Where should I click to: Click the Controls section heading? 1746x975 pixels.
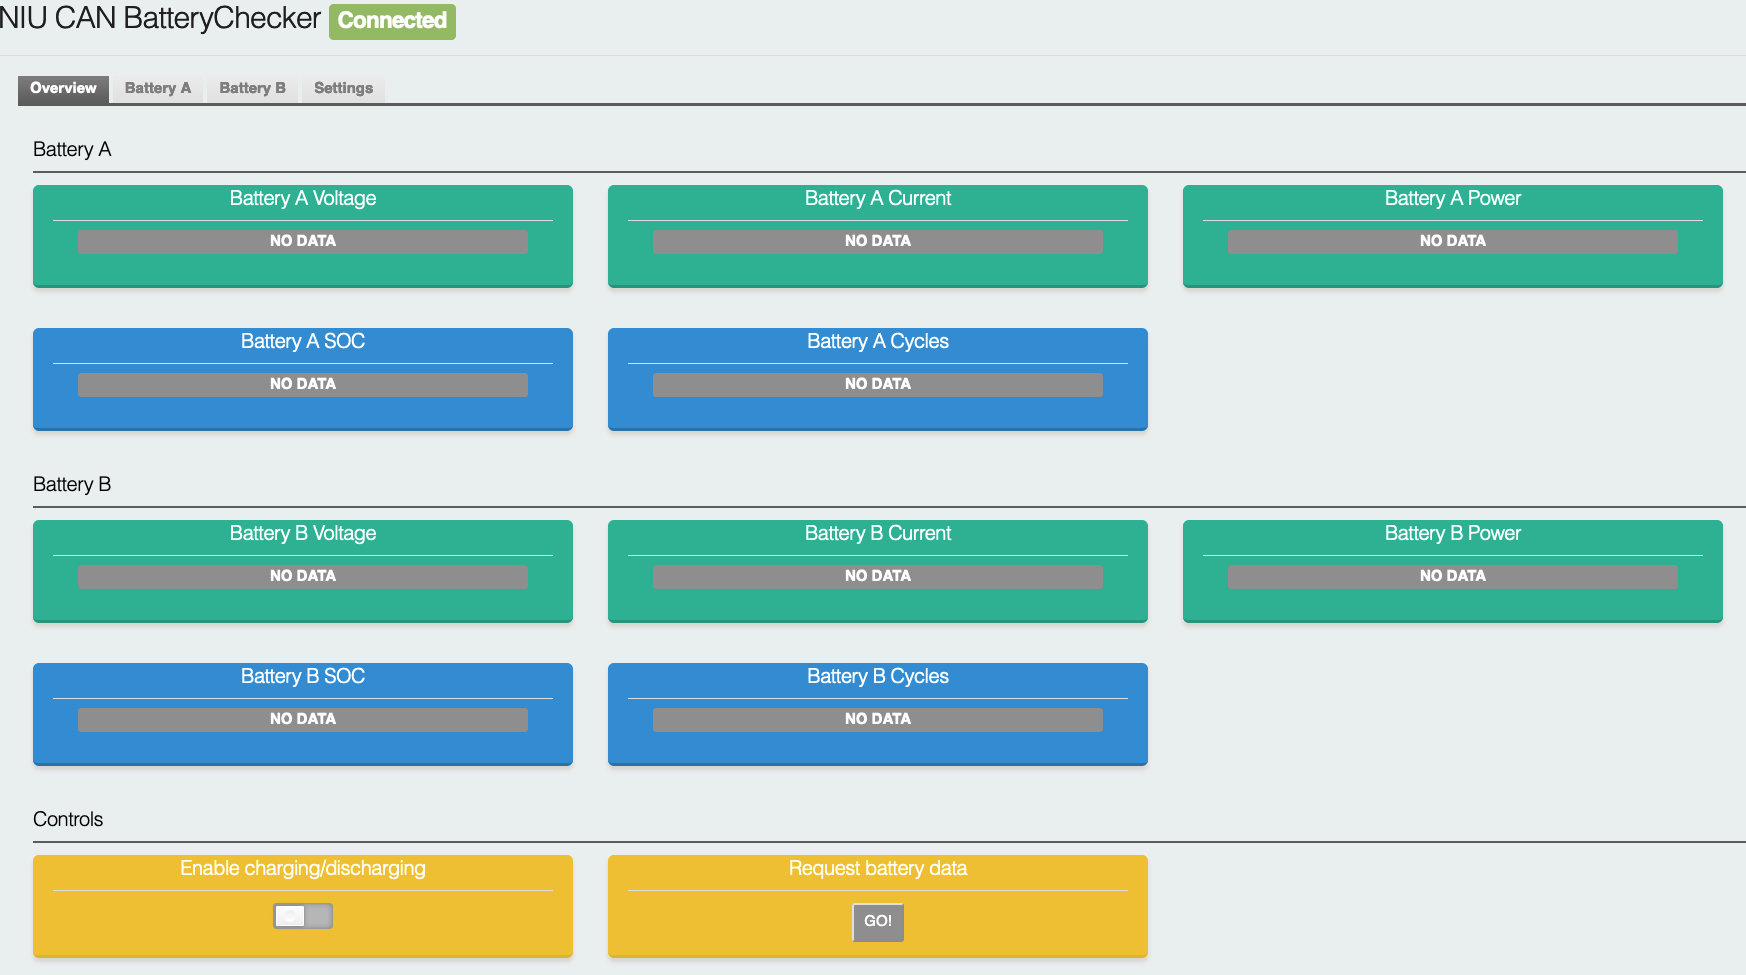(68, 819)
